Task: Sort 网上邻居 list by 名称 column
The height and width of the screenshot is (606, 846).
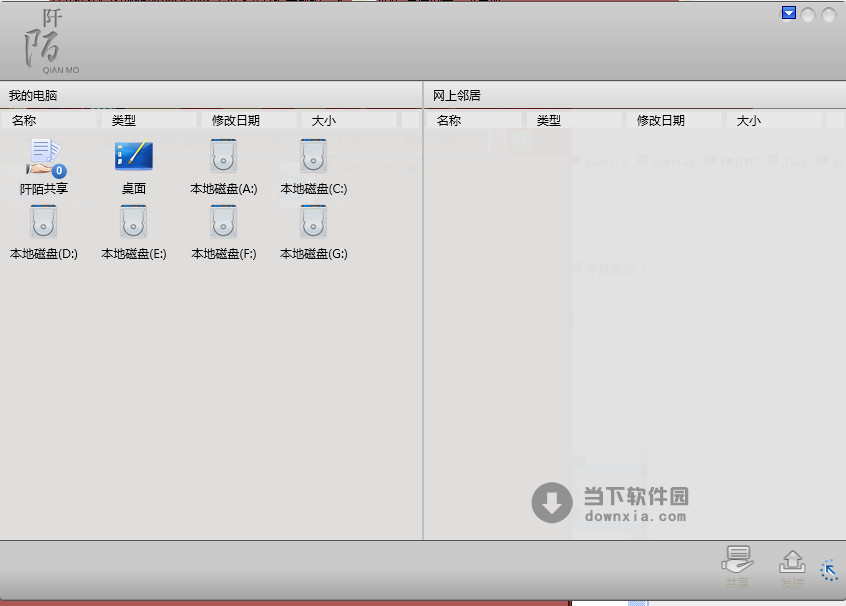Action: pyautogui.click(x=449, y=120)
